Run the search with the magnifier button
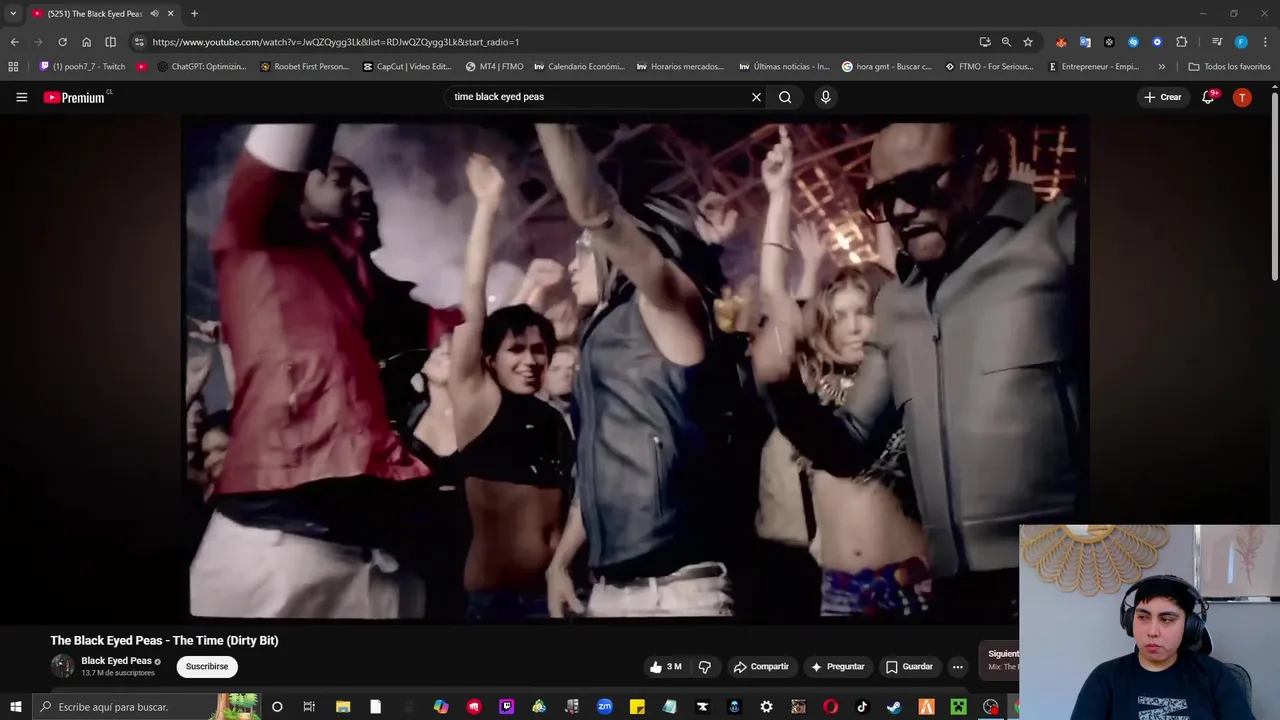The width and height of the screenshot is (1280, 720). click(785, 97)
